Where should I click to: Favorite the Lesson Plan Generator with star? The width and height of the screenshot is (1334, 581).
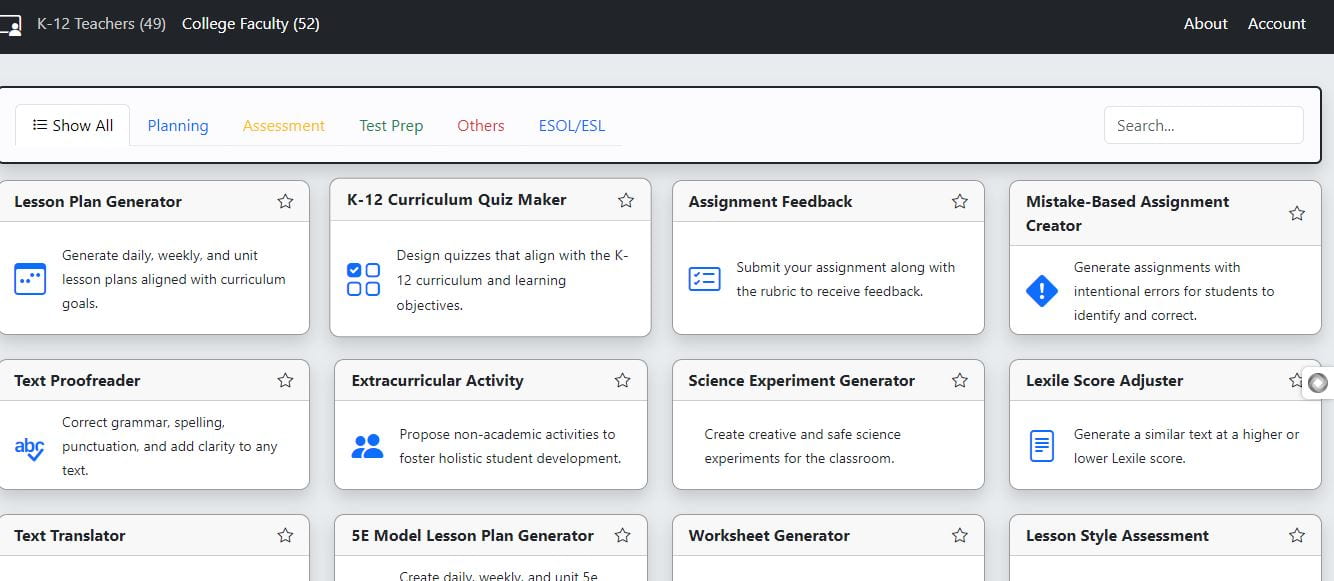[x=285, y=202]
